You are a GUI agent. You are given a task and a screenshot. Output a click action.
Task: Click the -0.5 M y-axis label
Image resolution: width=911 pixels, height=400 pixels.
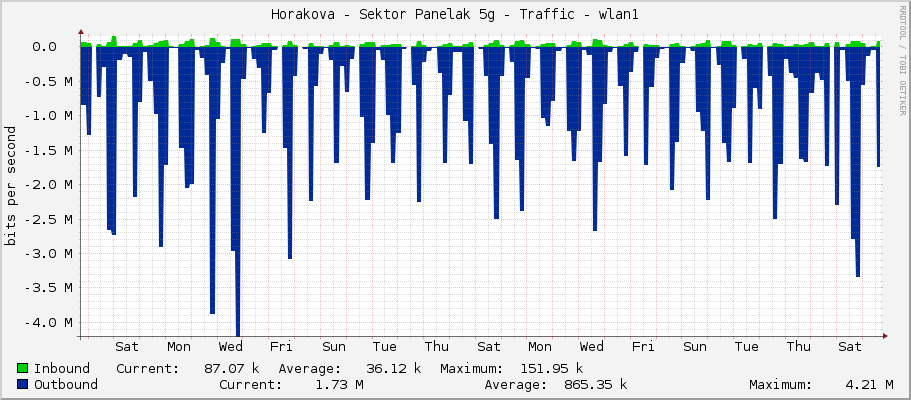49,81
